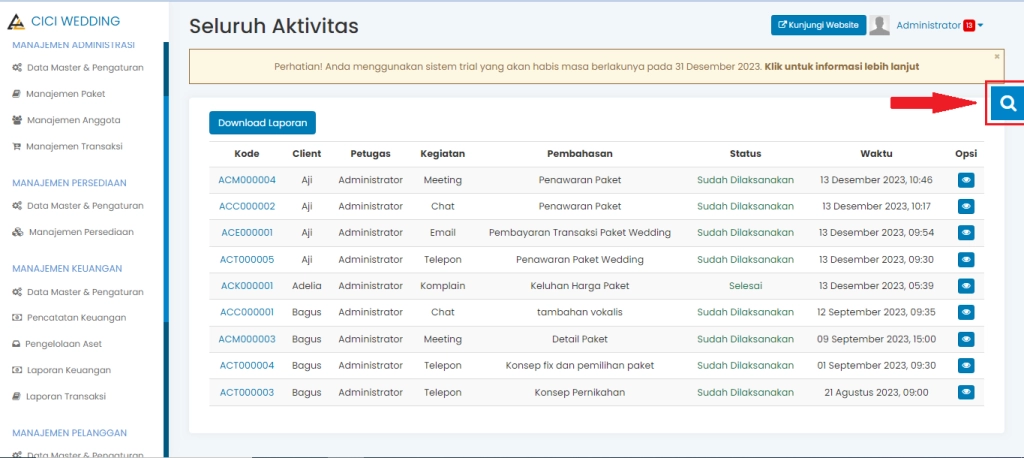Click the red notification badge 13
The width and height of the screenshot is (1024, 458).
[968, 25]
